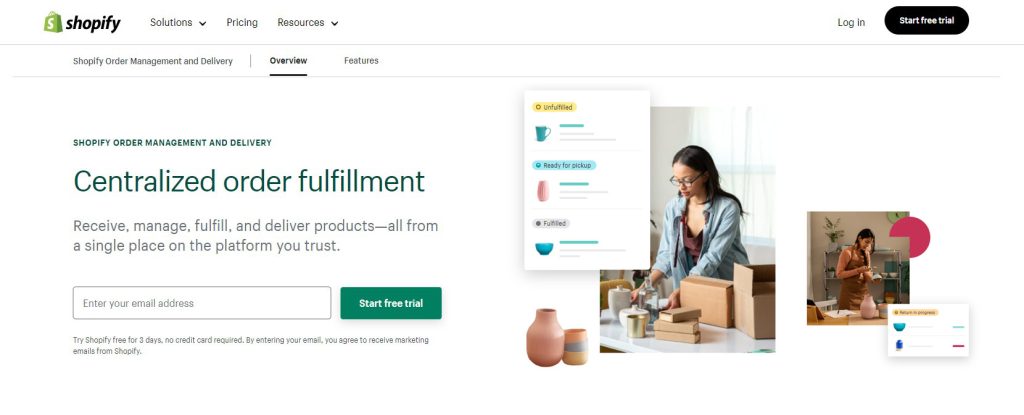Select the Ready for pickup status badge
1024x415 pixels.
pos(564,165)
